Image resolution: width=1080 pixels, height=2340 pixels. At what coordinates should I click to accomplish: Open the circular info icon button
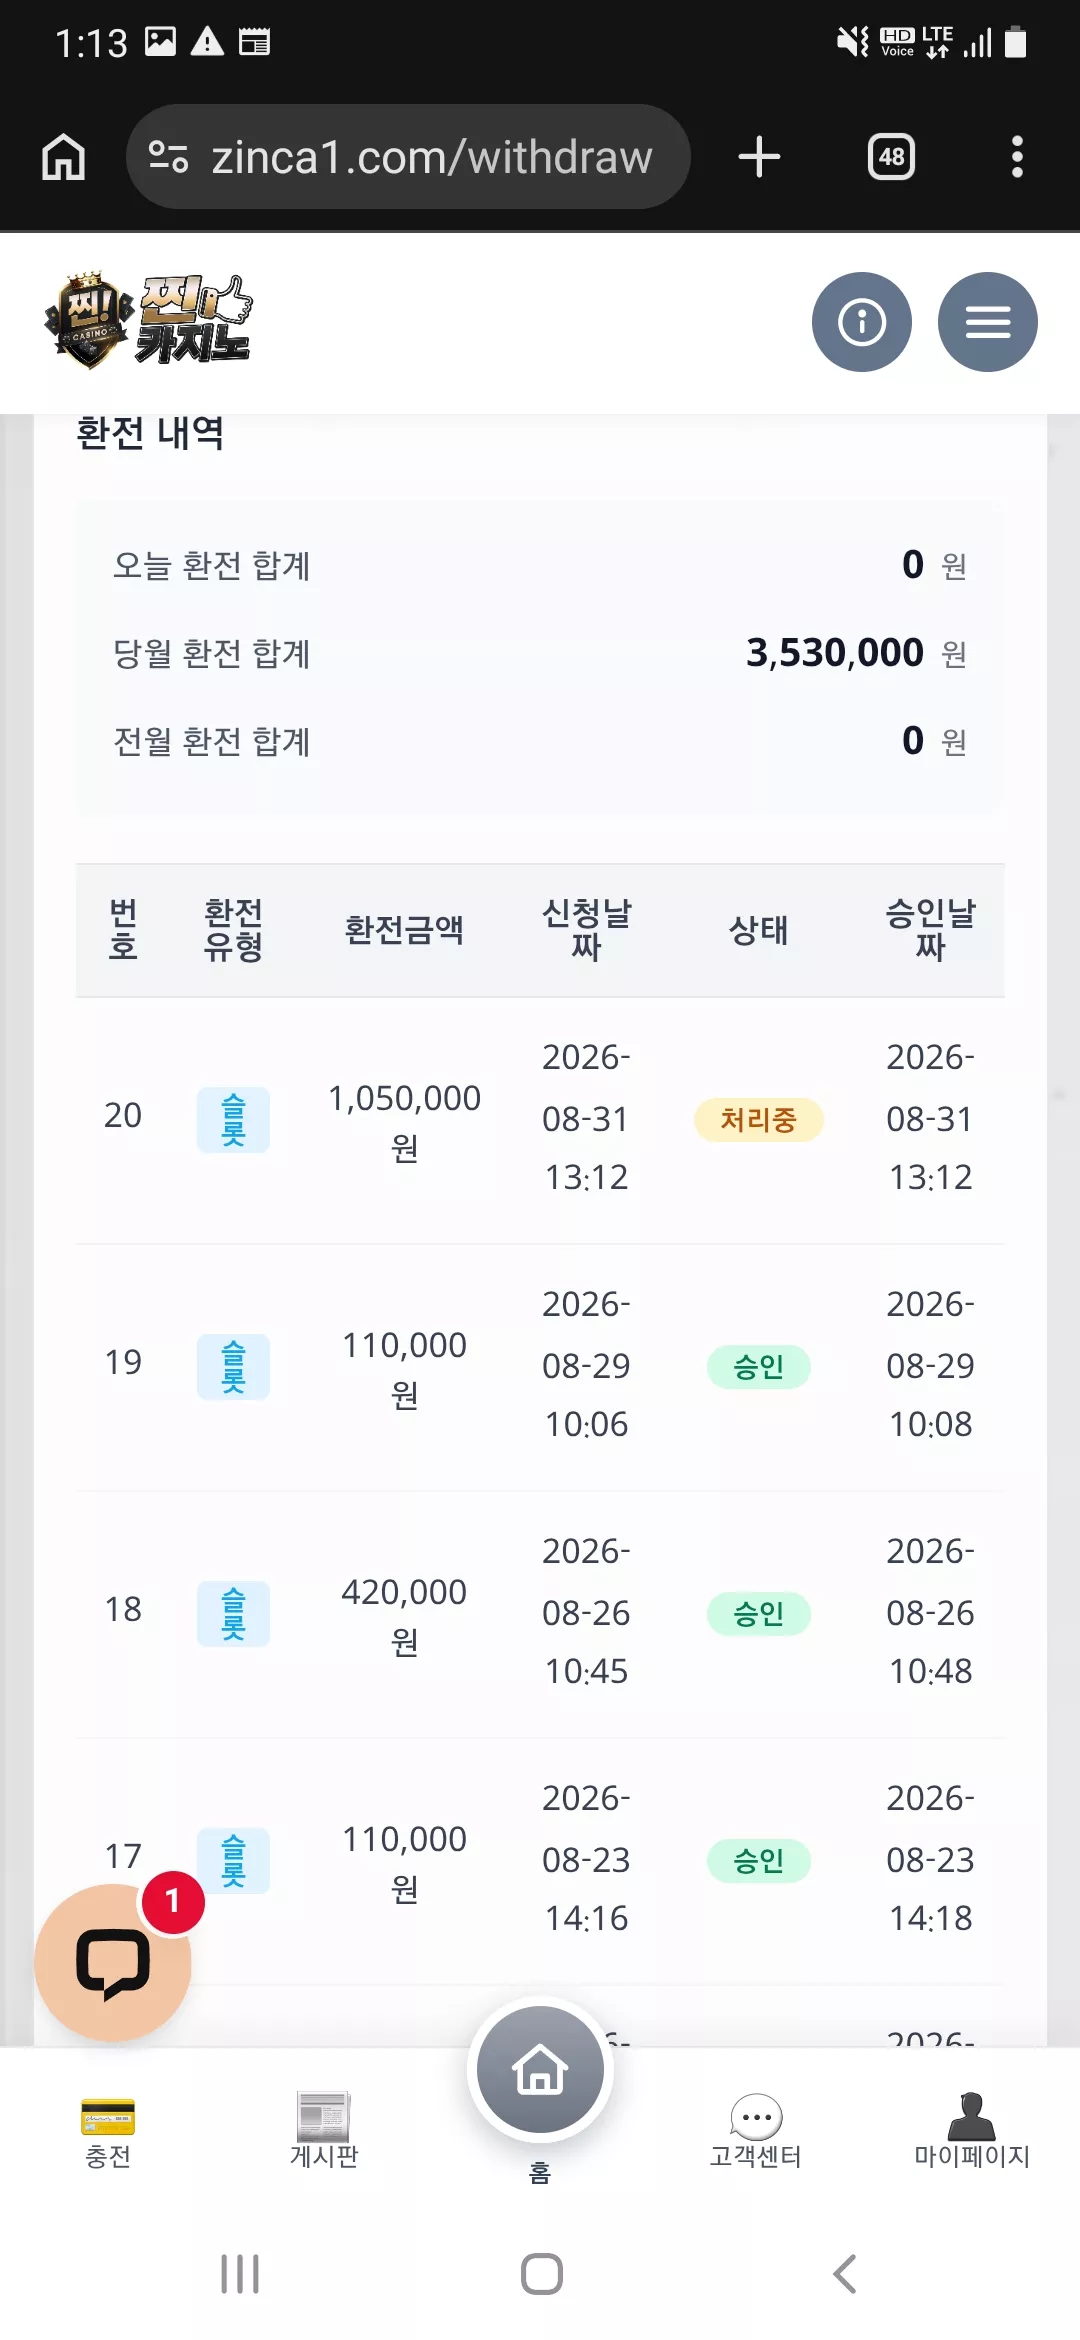pos(862,322)
